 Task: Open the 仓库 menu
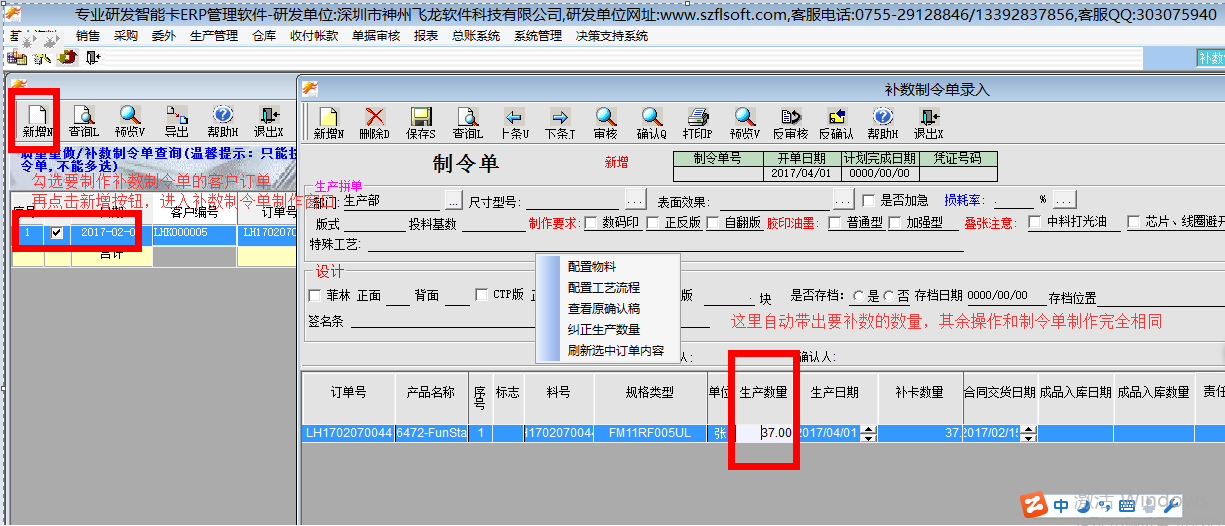pos(264,36)
